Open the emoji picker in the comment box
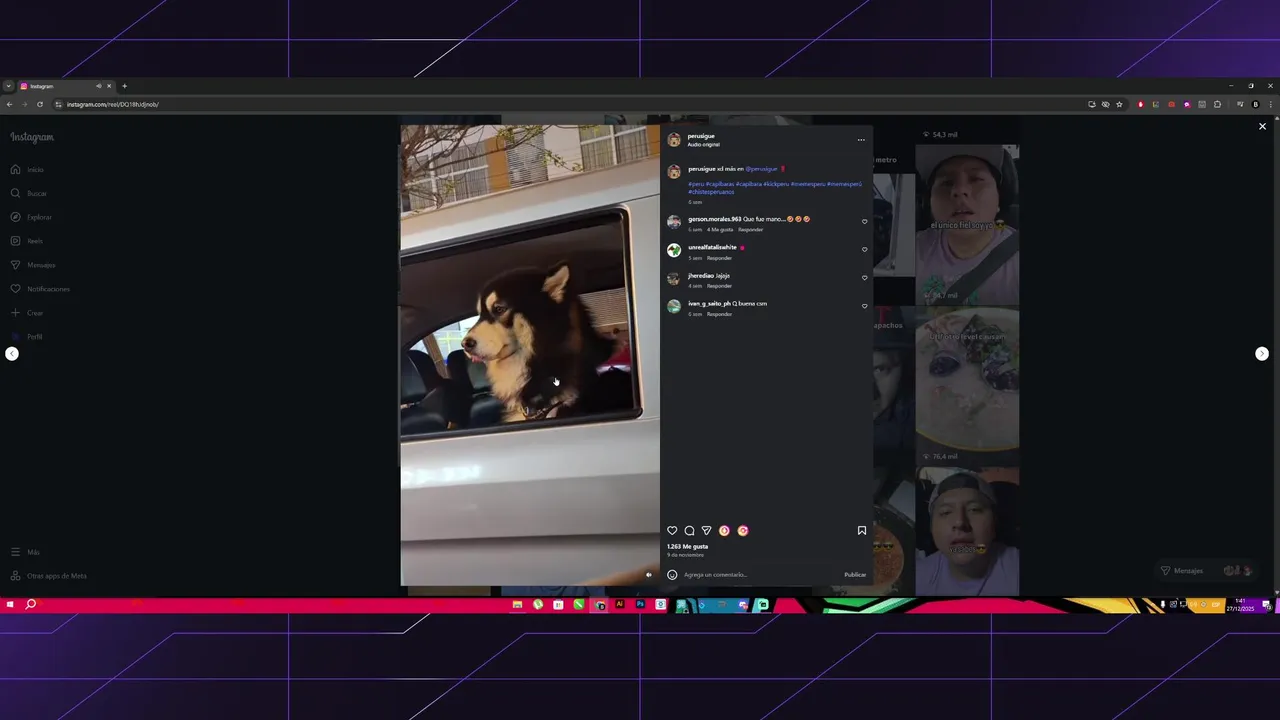1280x720 pixels. 672,575
